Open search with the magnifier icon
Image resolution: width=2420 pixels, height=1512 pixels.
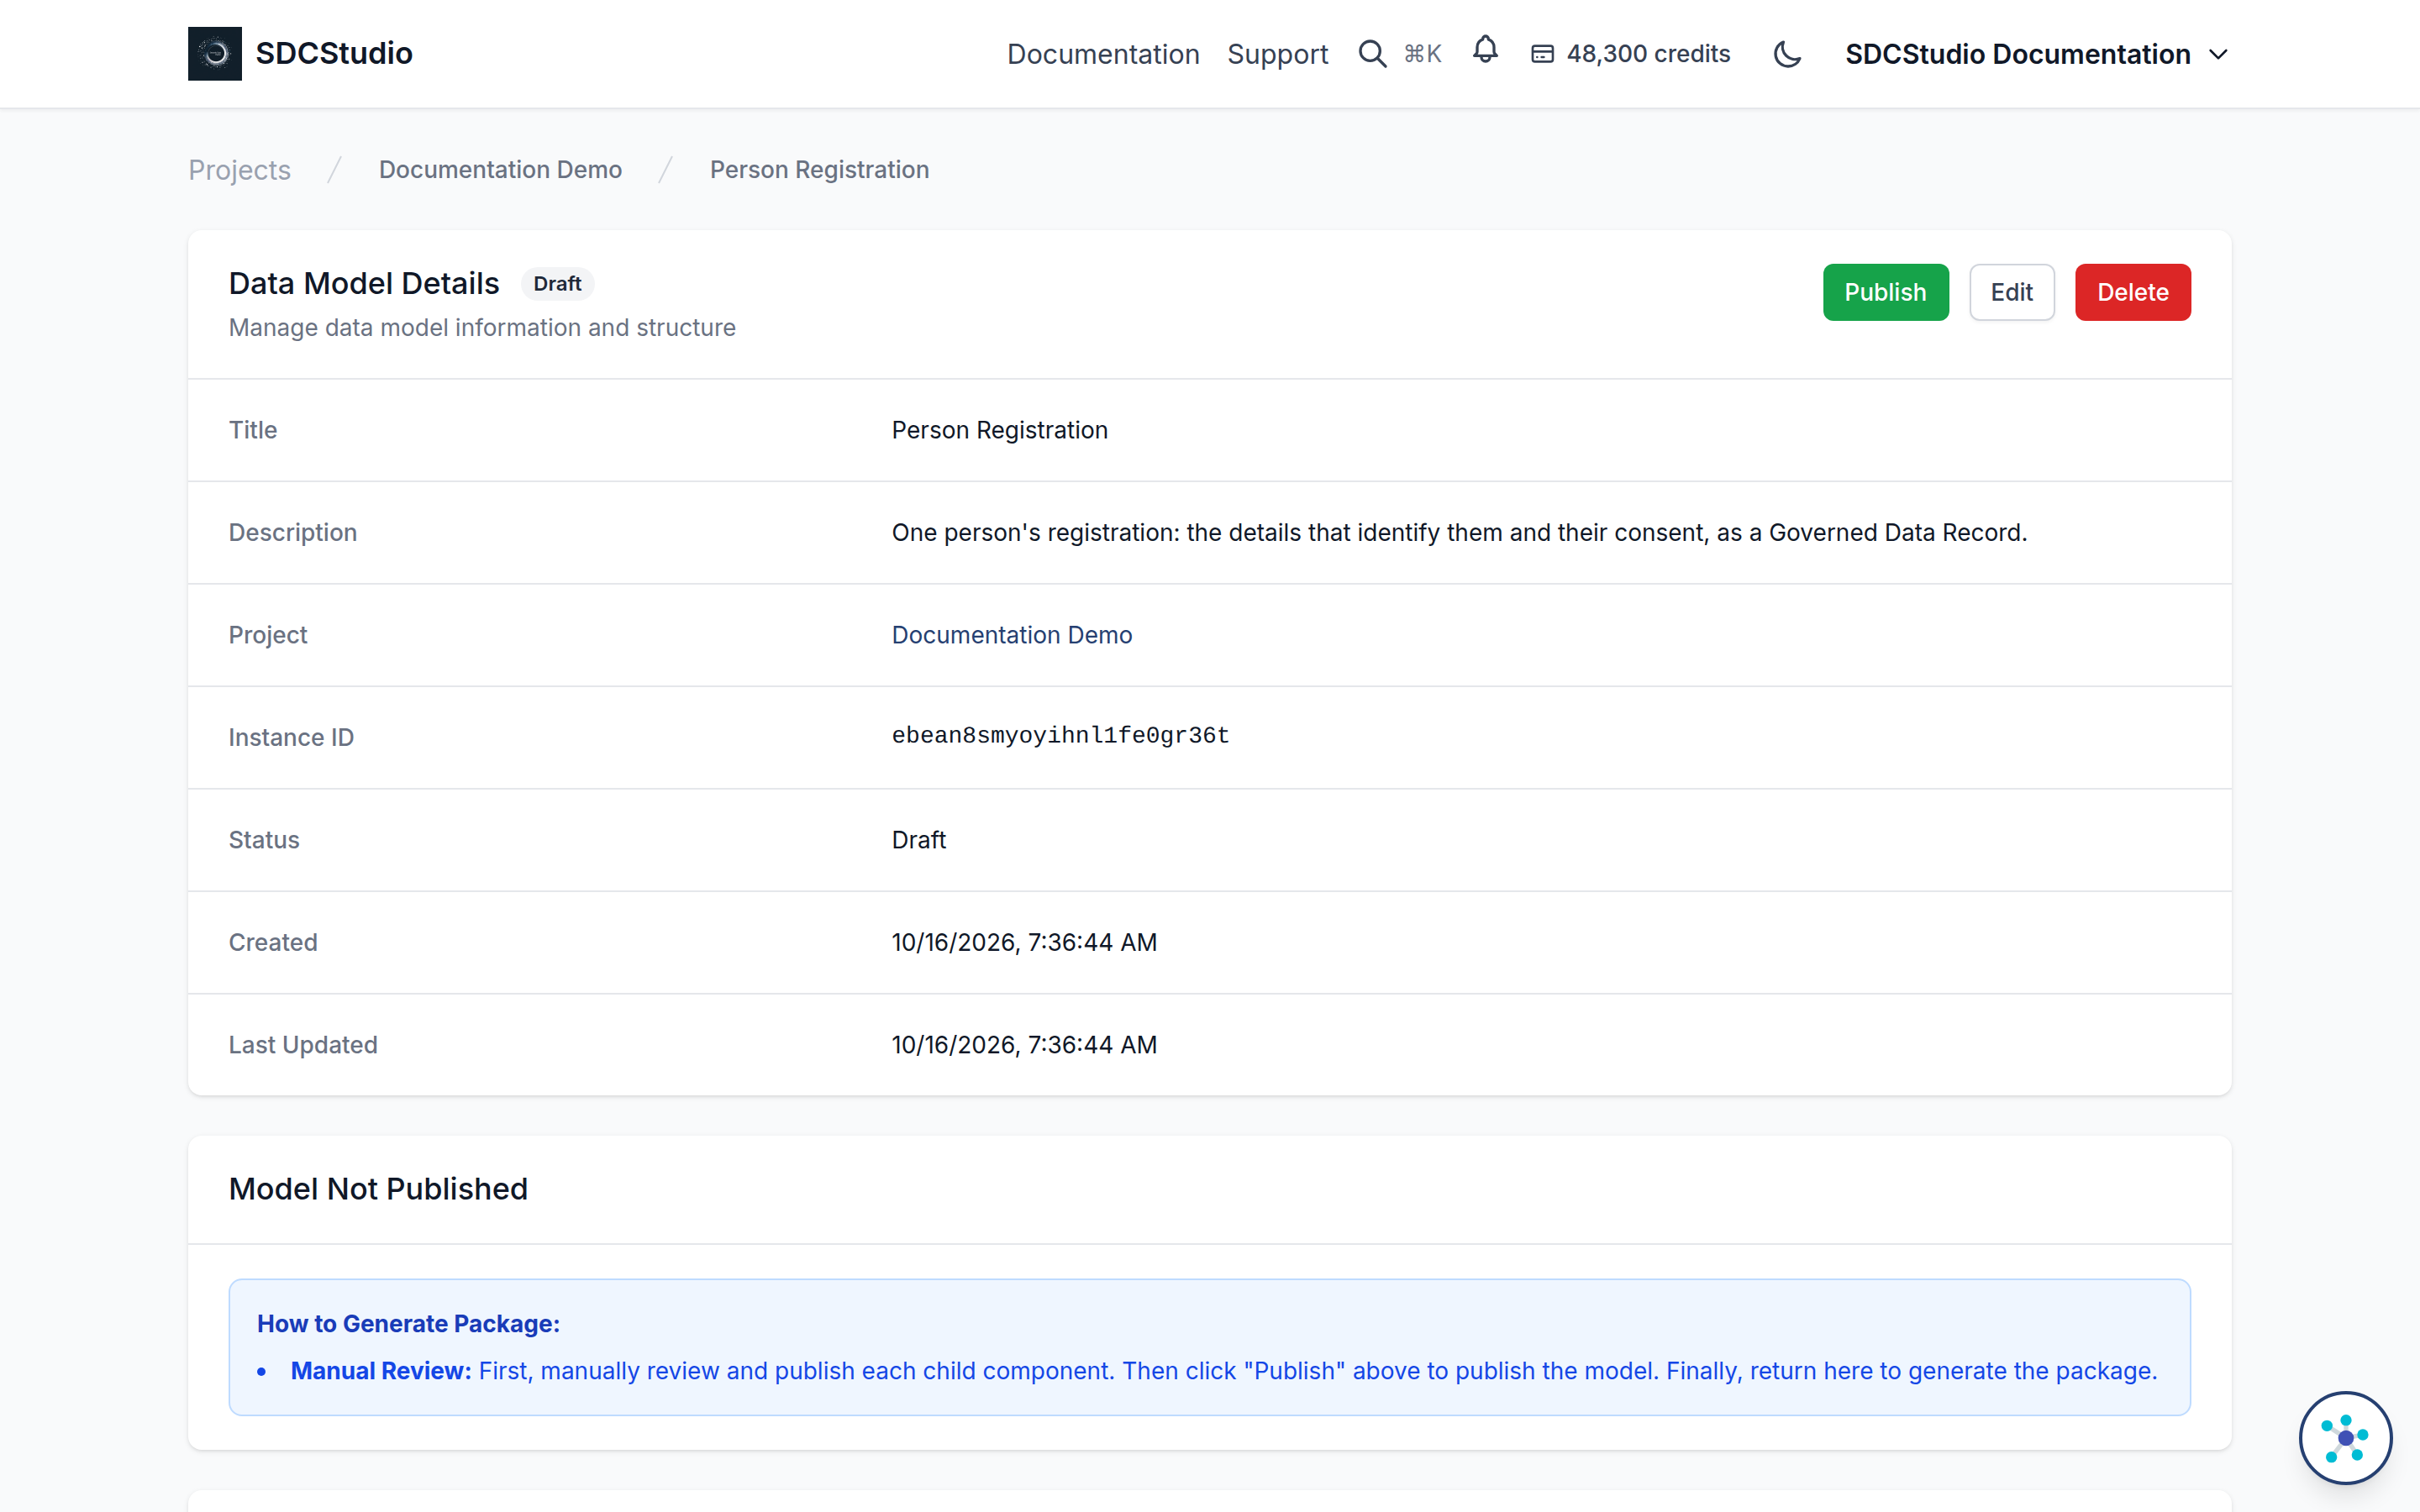click(1372, 54)
